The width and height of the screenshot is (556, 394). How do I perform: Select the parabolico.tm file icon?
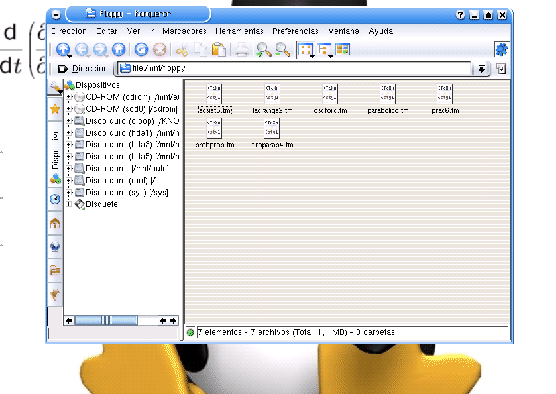coord(388,94)
